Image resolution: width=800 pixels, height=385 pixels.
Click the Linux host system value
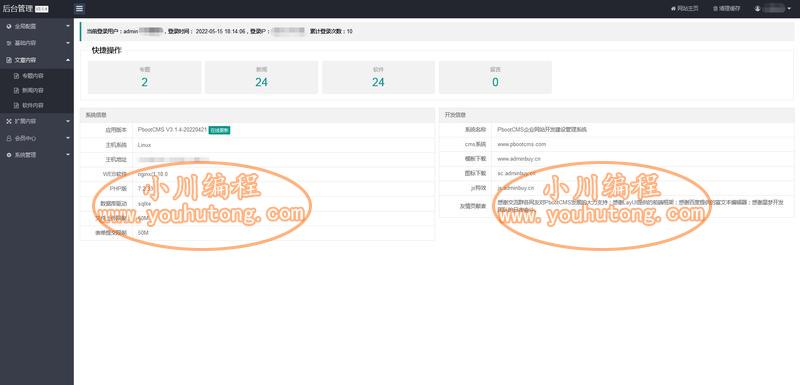pos(144,145)
